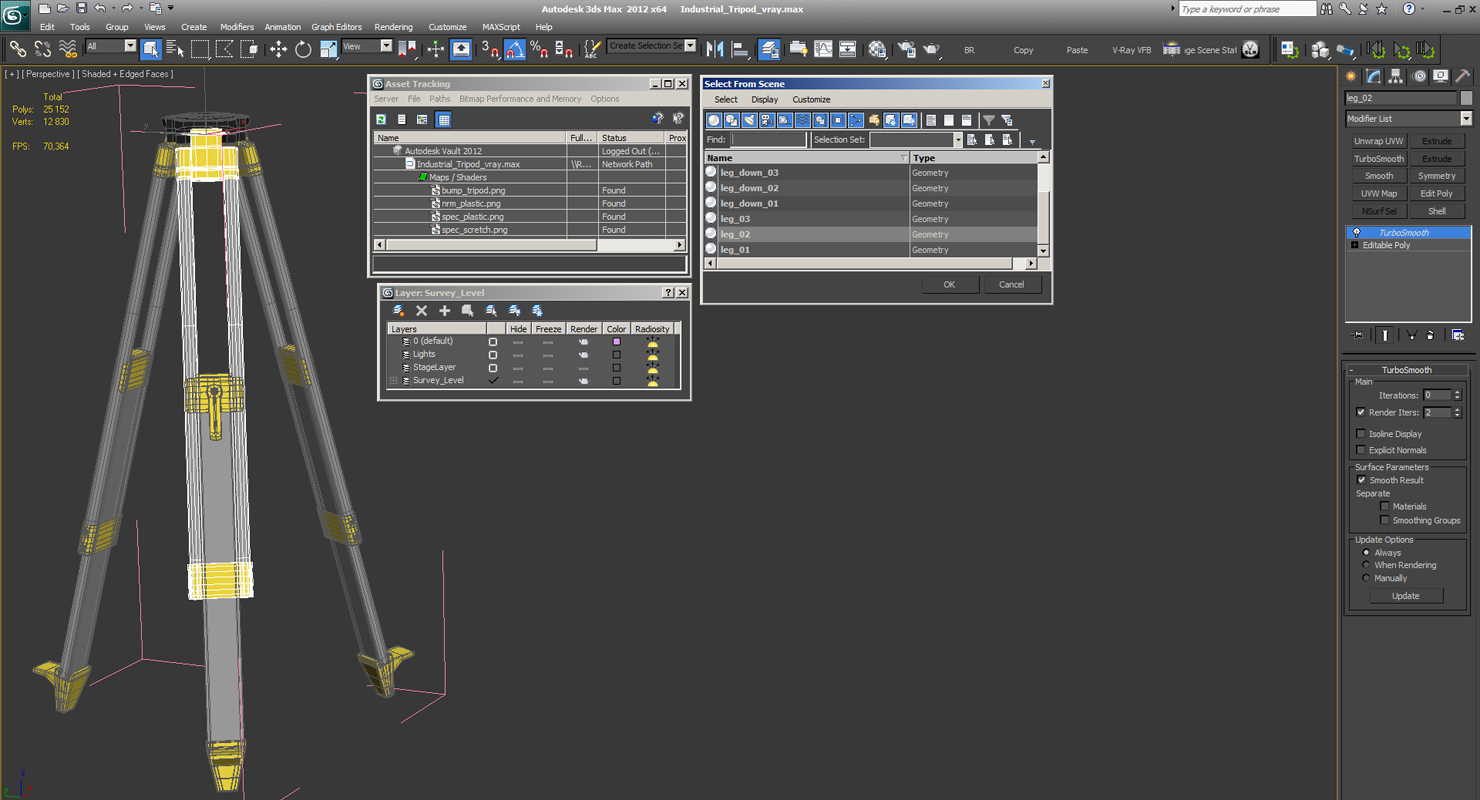
Task: Choose the Select and Rotate tool
Action: tap(303, 48)
